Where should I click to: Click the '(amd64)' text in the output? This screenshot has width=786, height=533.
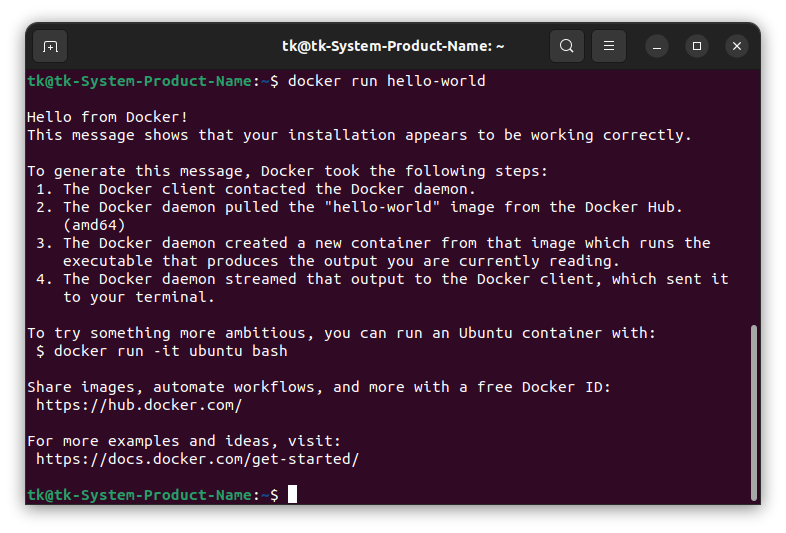click(94, 225)
